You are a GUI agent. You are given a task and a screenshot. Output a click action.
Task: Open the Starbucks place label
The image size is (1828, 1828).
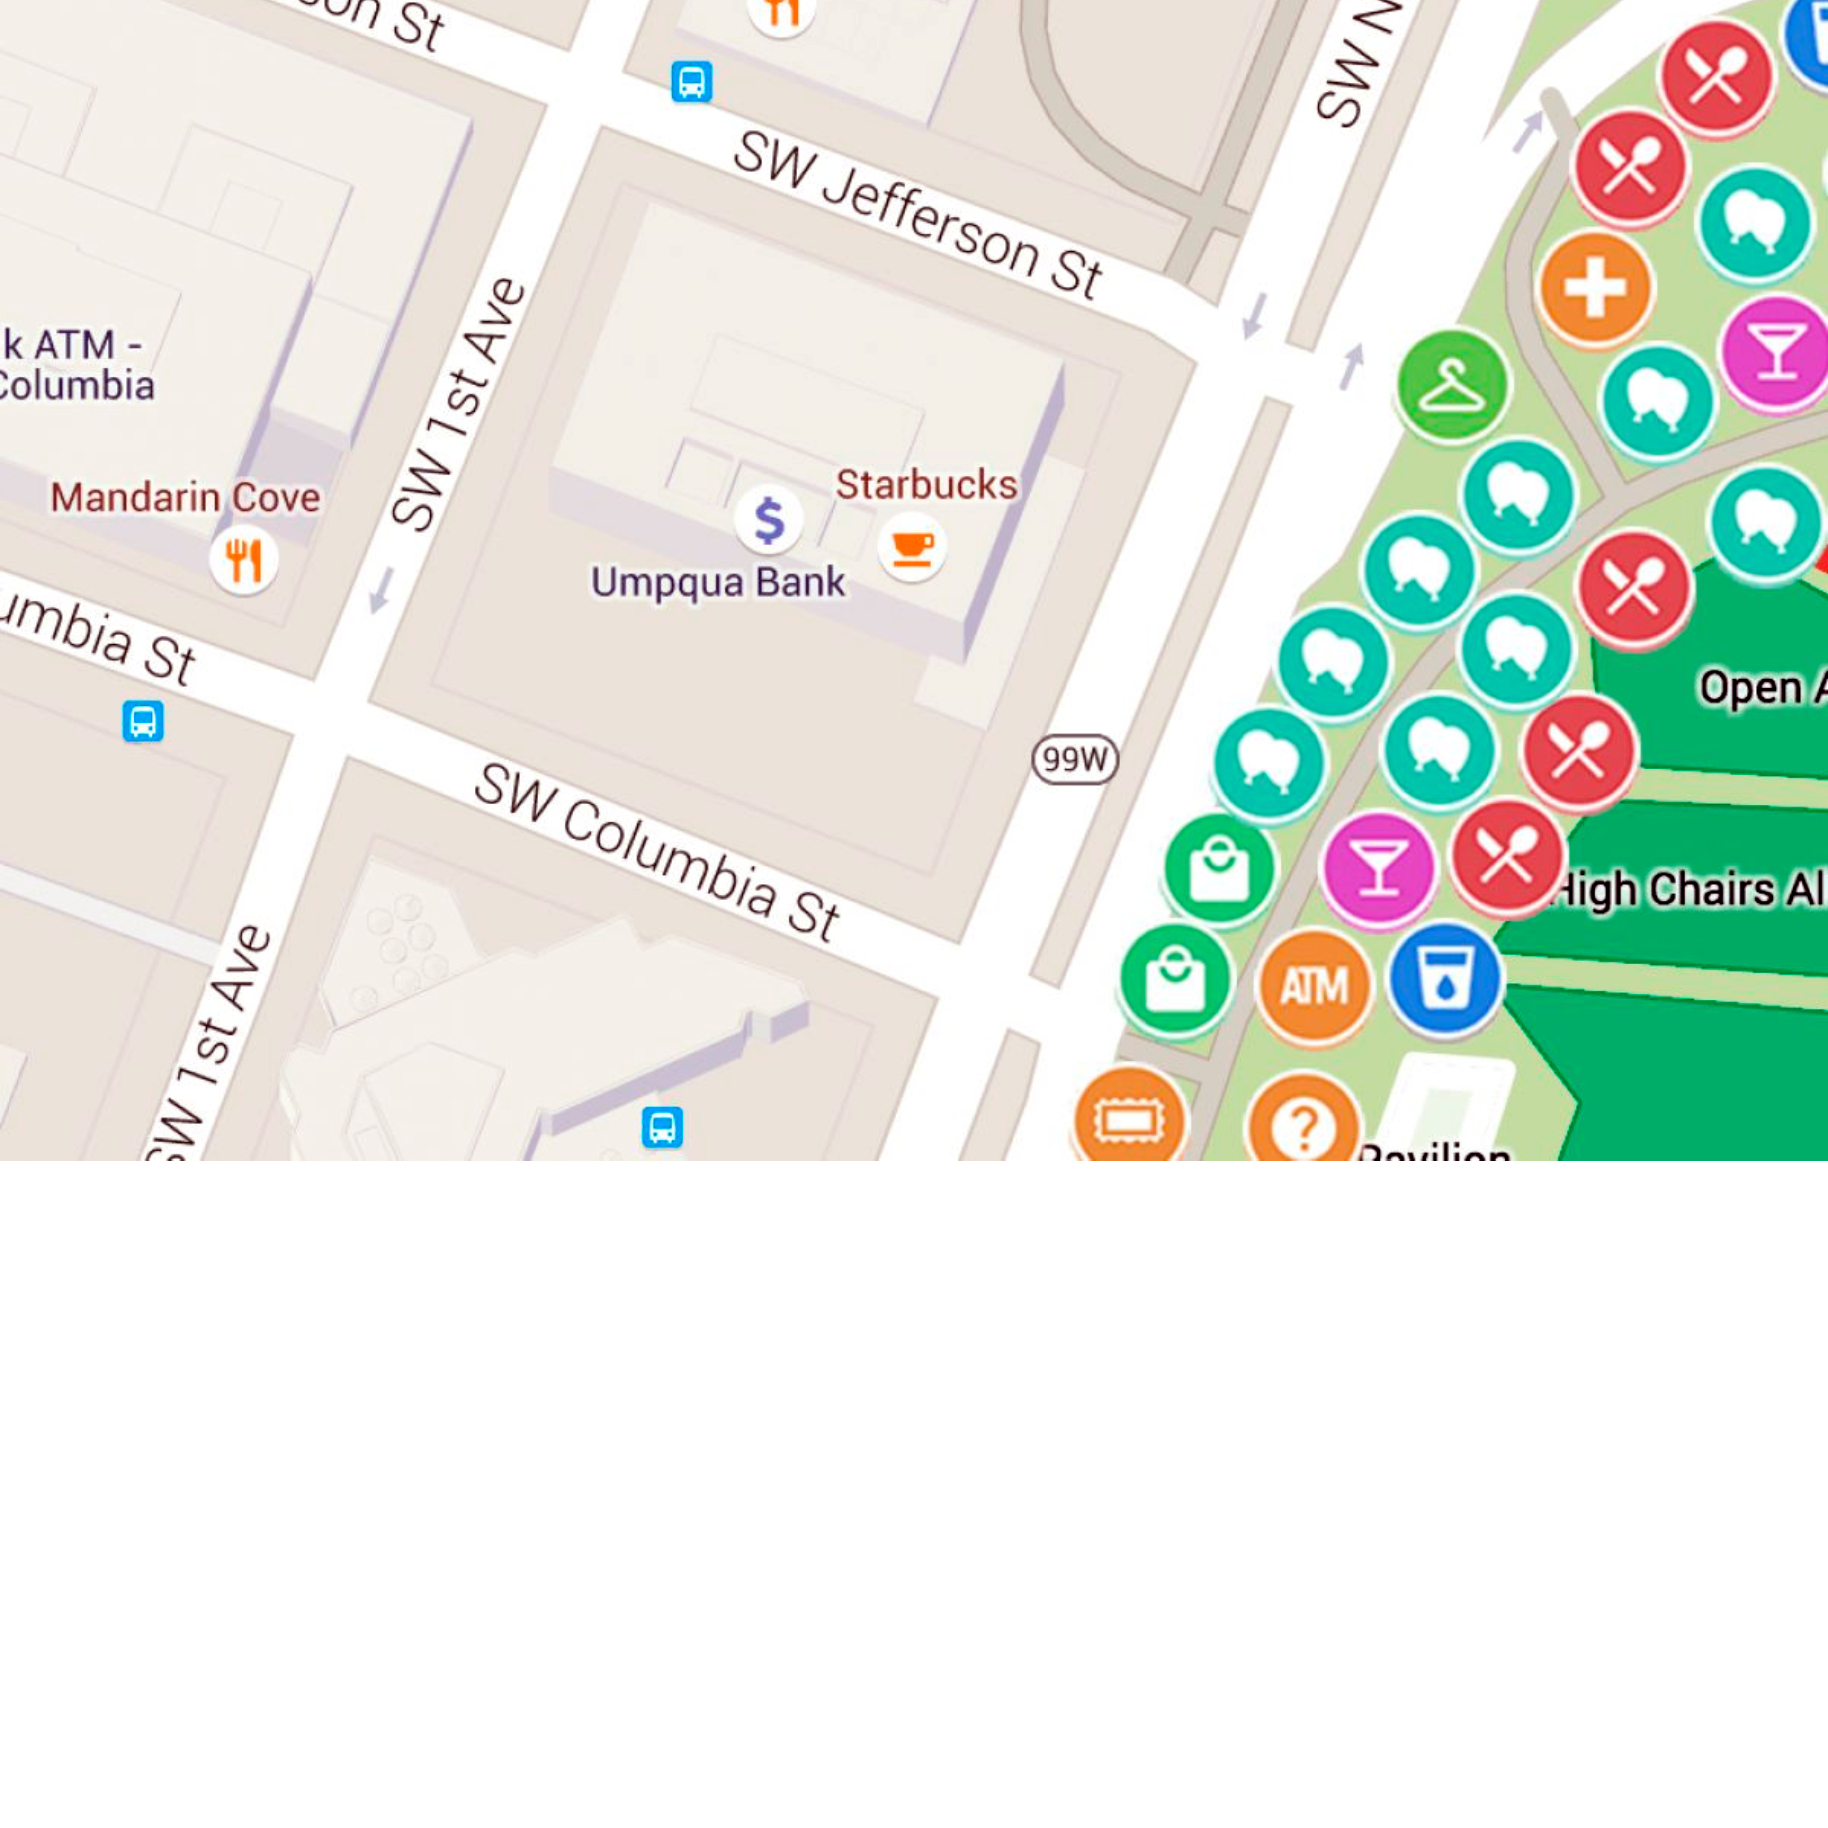tap(926, 485)
